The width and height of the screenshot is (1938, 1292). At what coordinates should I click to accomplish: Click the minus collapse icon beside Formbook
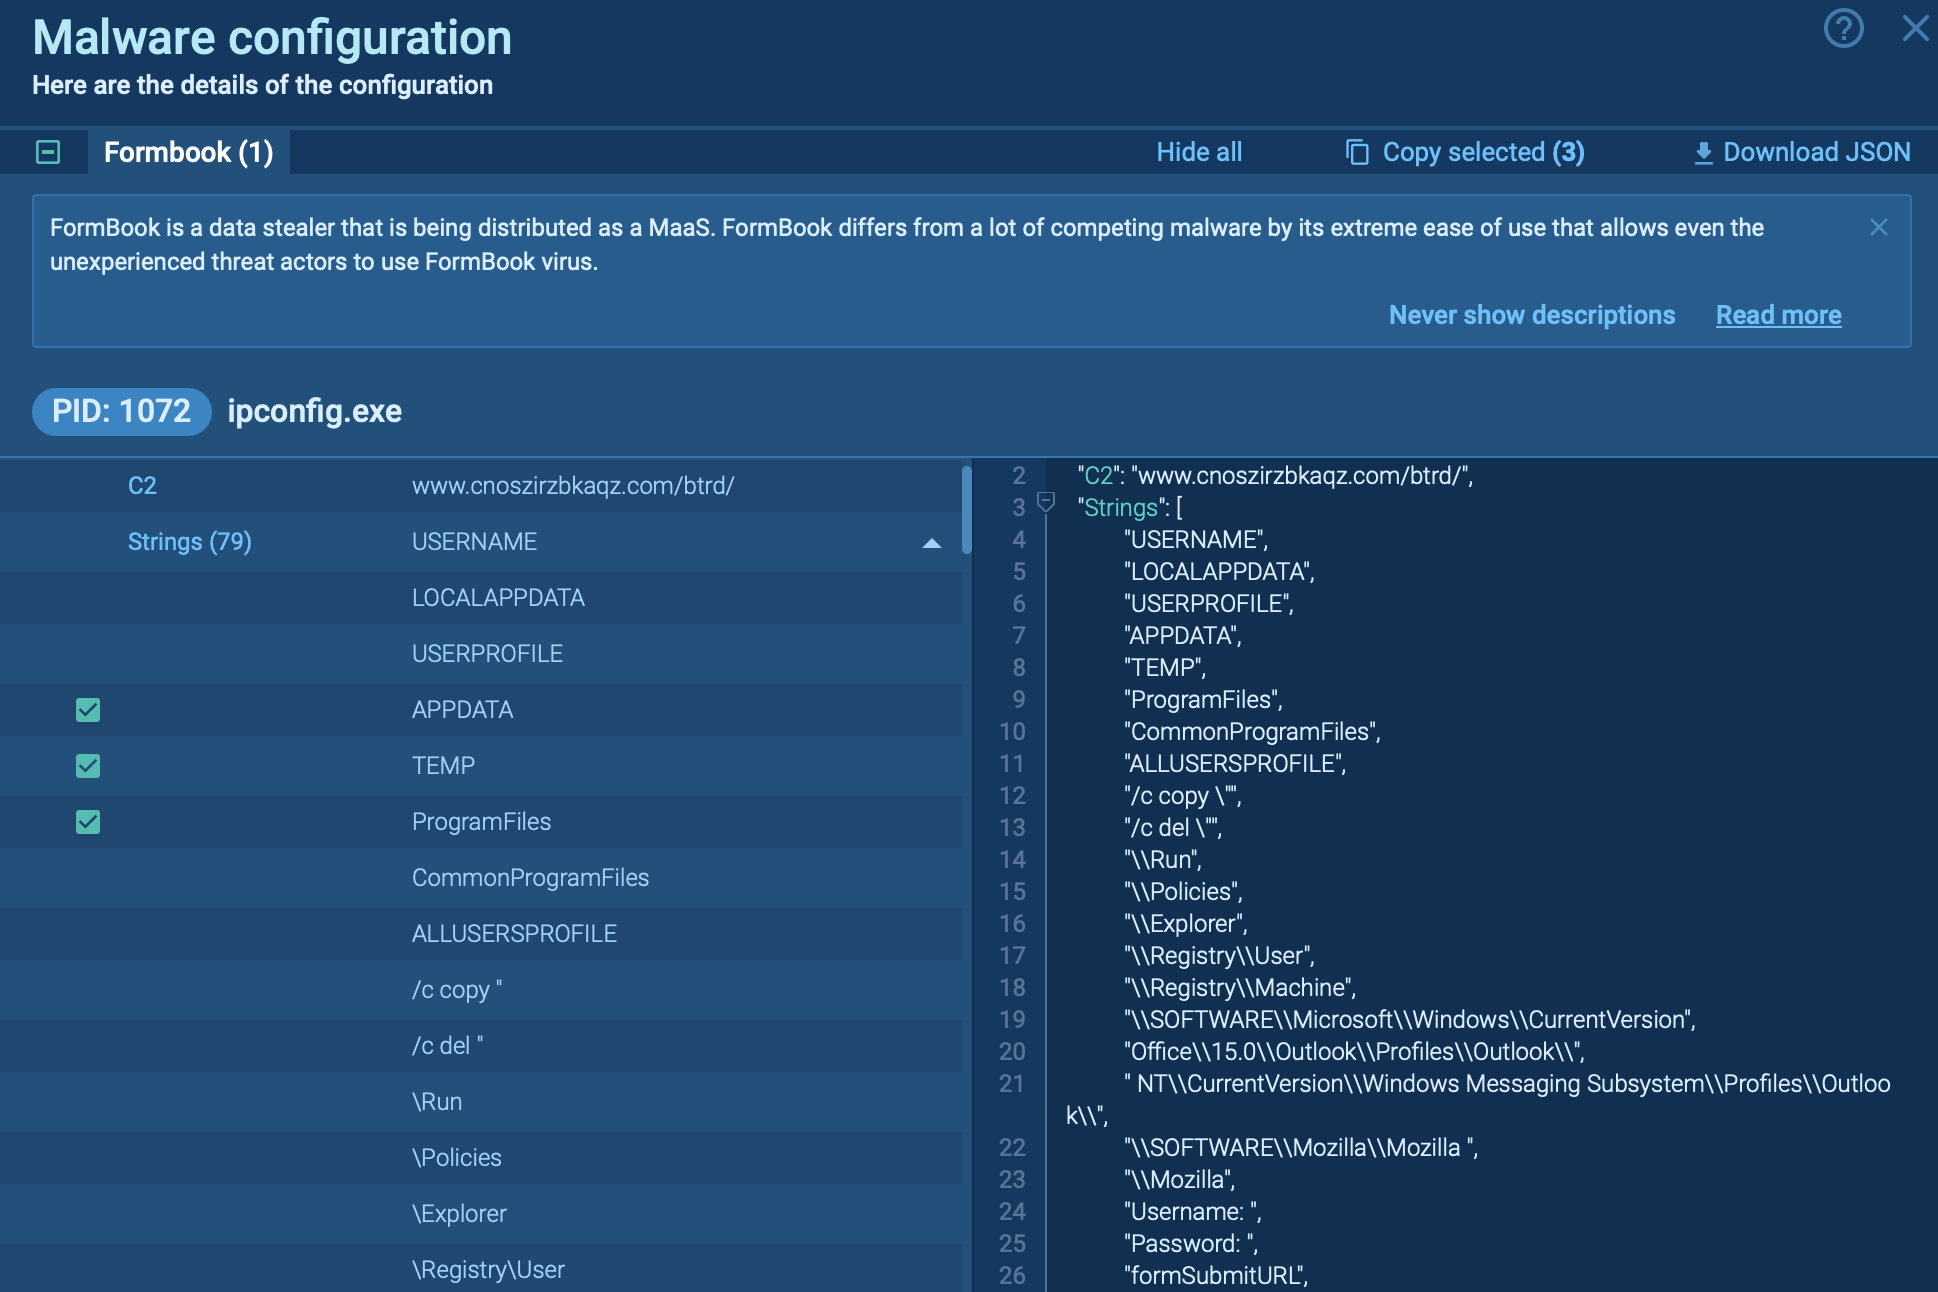[x=48, y=152]
